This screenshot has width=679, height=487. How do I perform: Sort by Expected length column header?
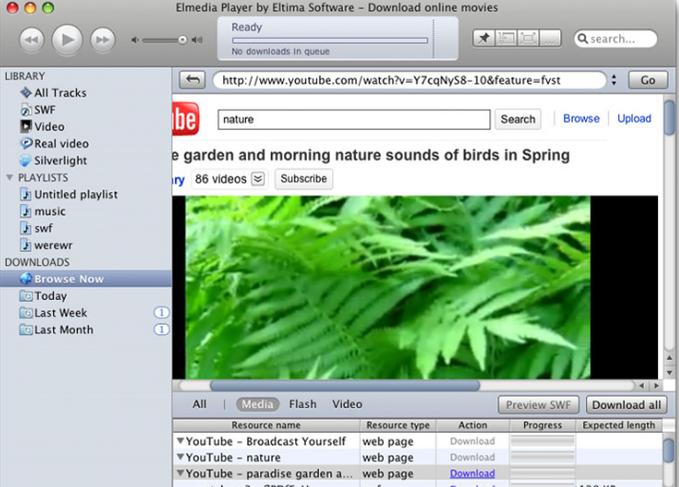click(619, 425)
